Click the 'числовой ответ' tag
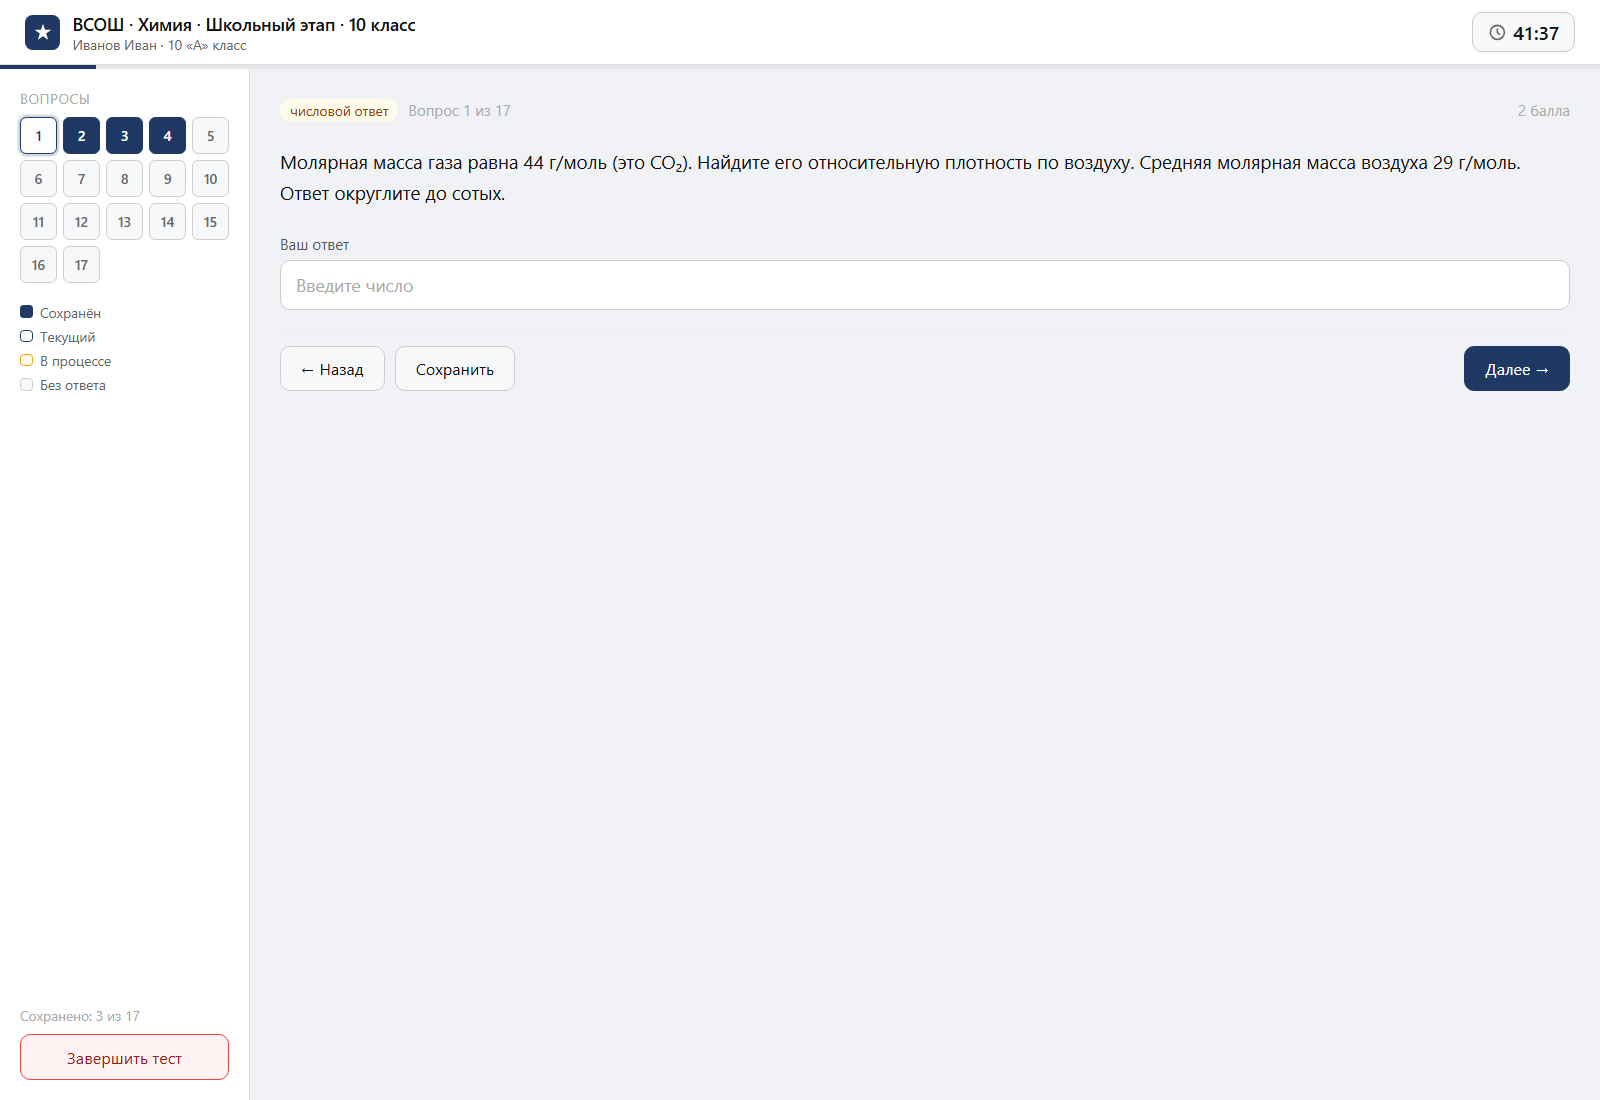The width and height of the screenshot is (1600, 1100). [339, 111]
